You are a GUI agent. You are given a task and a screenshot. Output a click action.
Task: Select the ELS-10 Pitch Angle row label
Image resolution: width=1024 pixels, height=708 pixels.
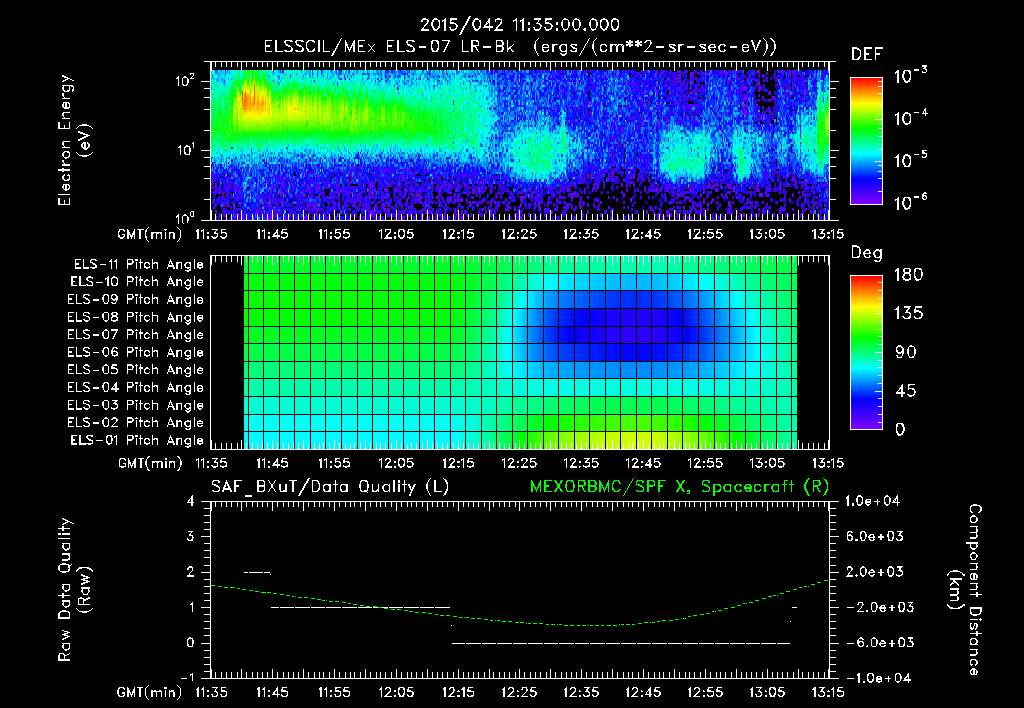137,282
